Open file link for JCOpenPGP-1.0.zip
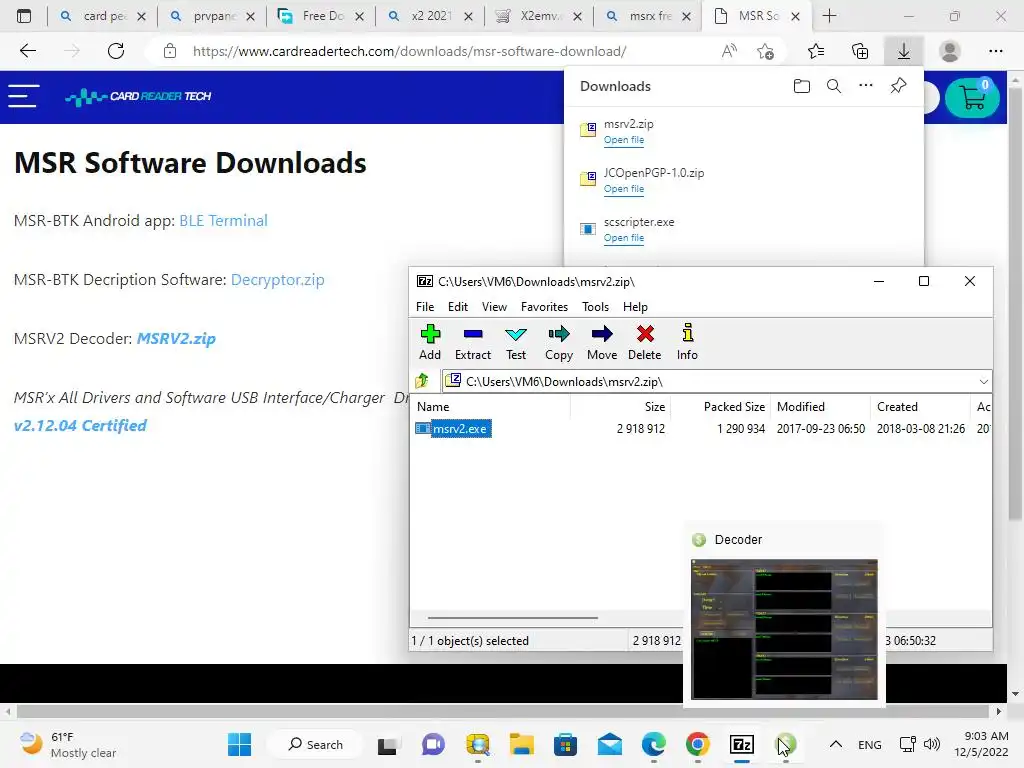 [x=624, y=189]
